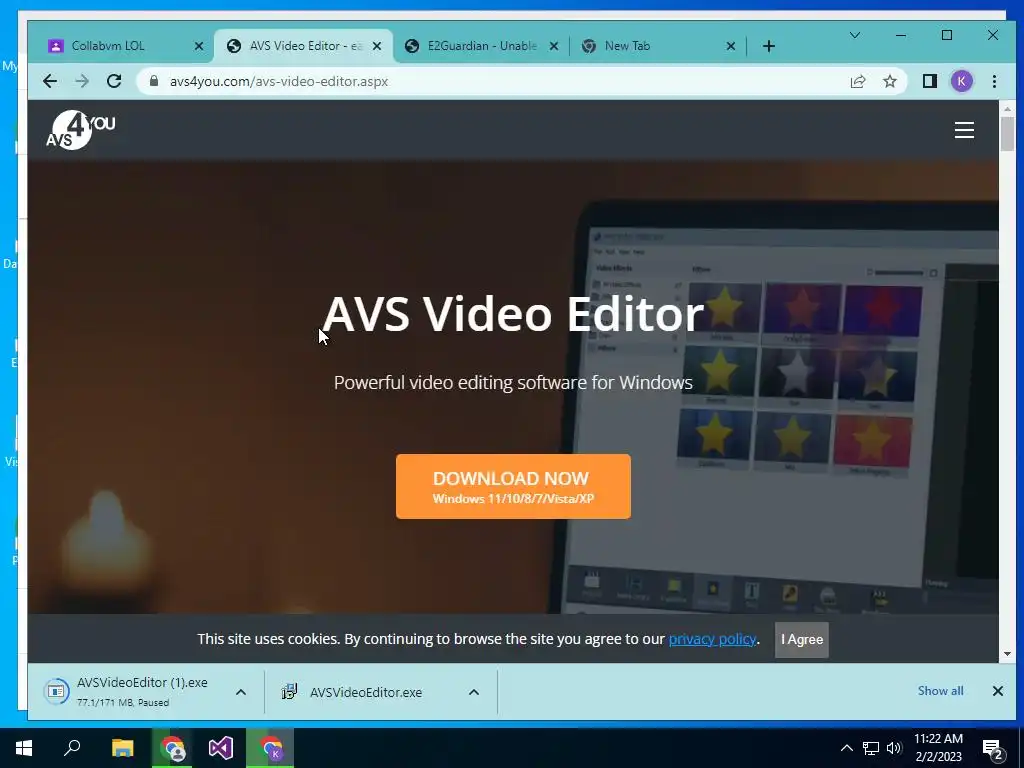Click the browser forward arrow

point(82,81)
